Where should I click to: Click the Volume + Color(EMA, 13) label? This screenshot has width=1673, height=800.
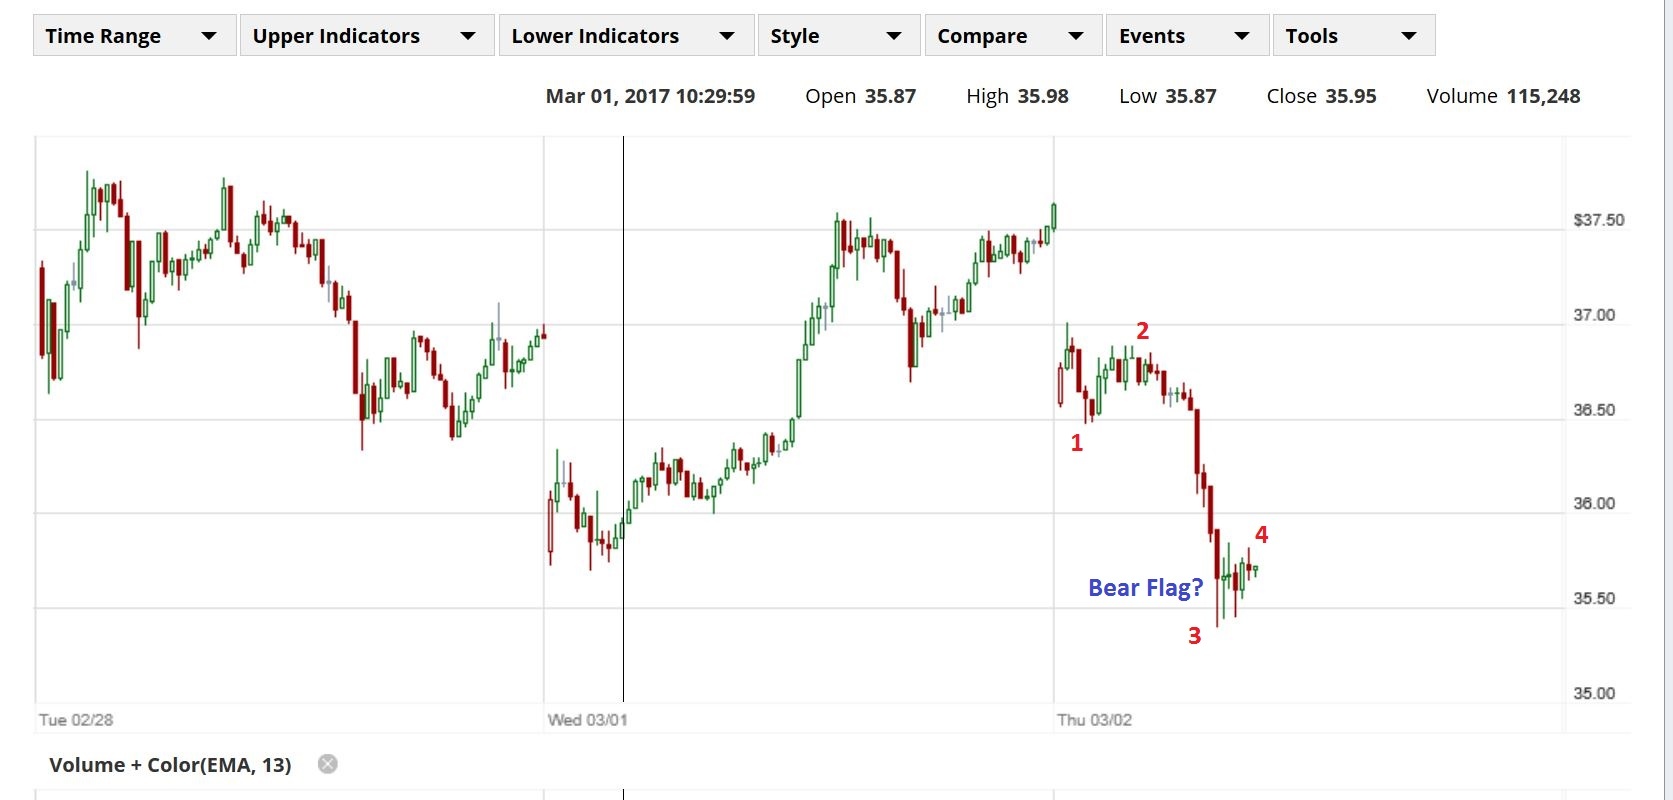click(170, 765)
